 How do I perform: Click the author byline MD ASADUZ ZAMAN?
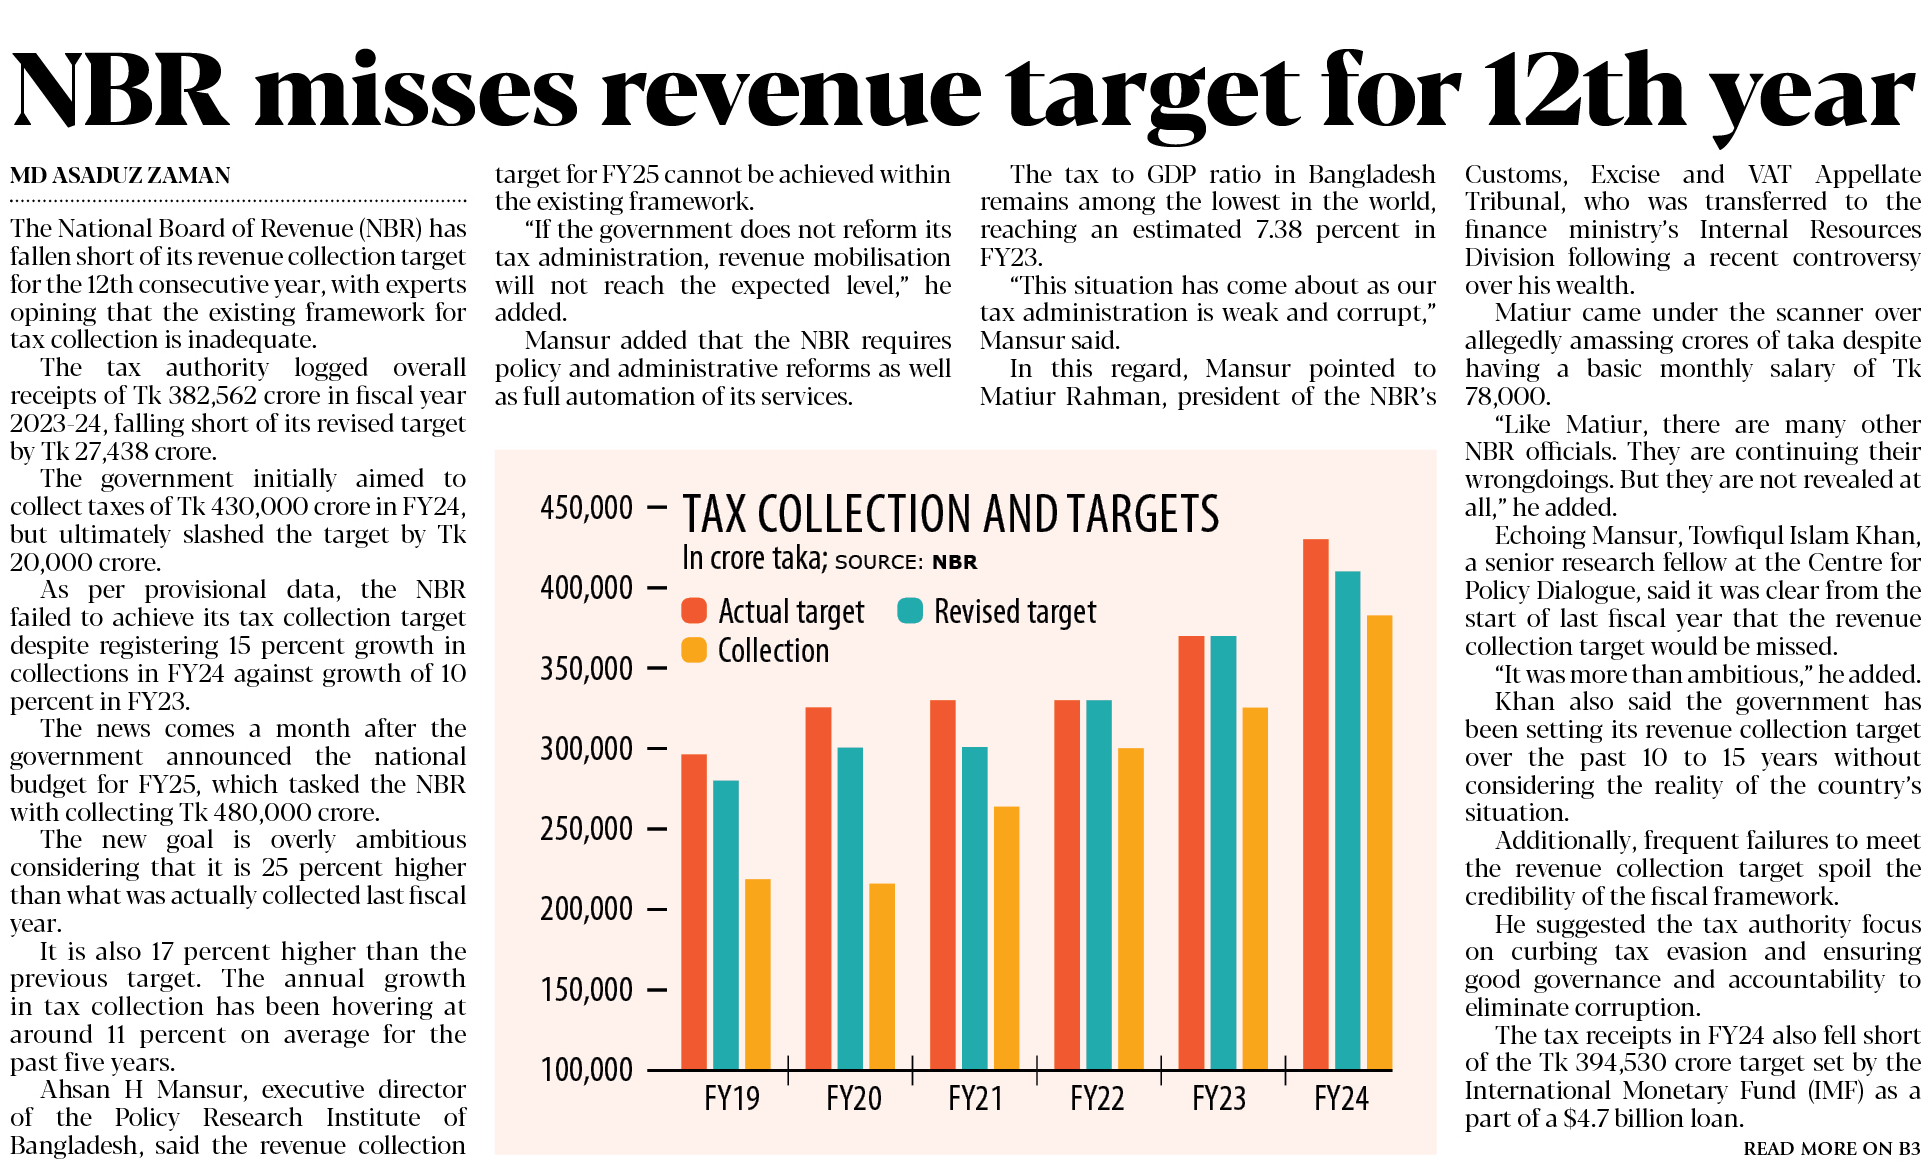click(120, 176)
